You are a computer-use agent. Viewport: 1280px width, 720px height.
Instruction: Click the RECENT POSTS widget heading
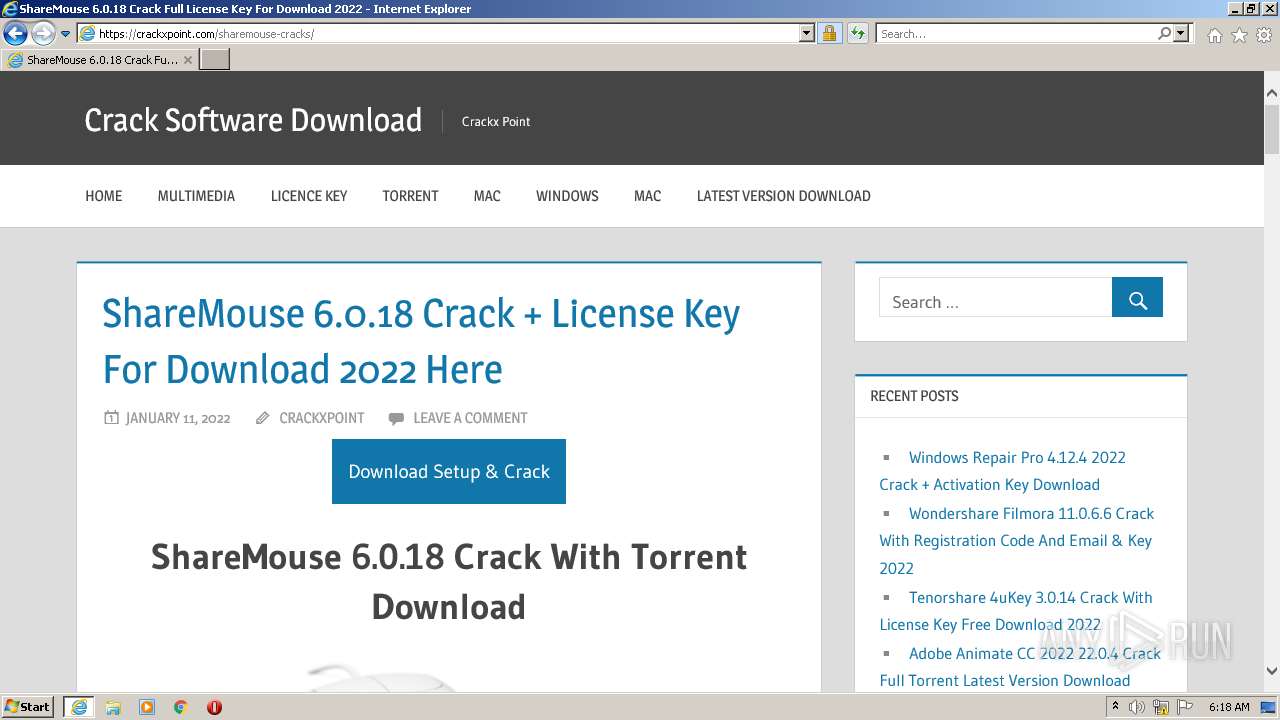pos(914,396)
